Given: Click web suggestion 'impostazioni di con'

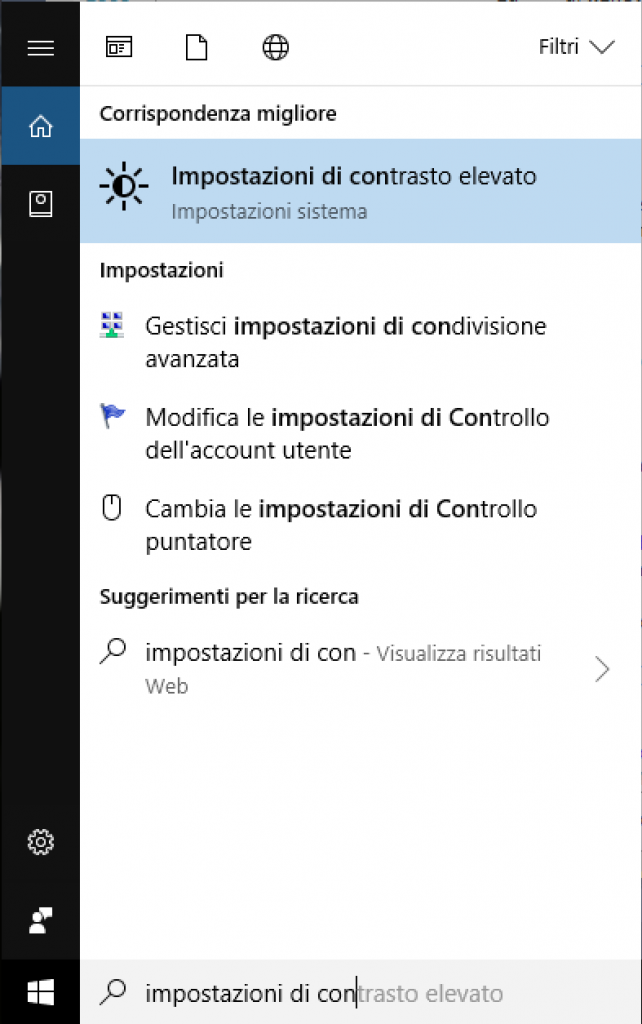Looking at the screenshot, I should tap(250, 654).
